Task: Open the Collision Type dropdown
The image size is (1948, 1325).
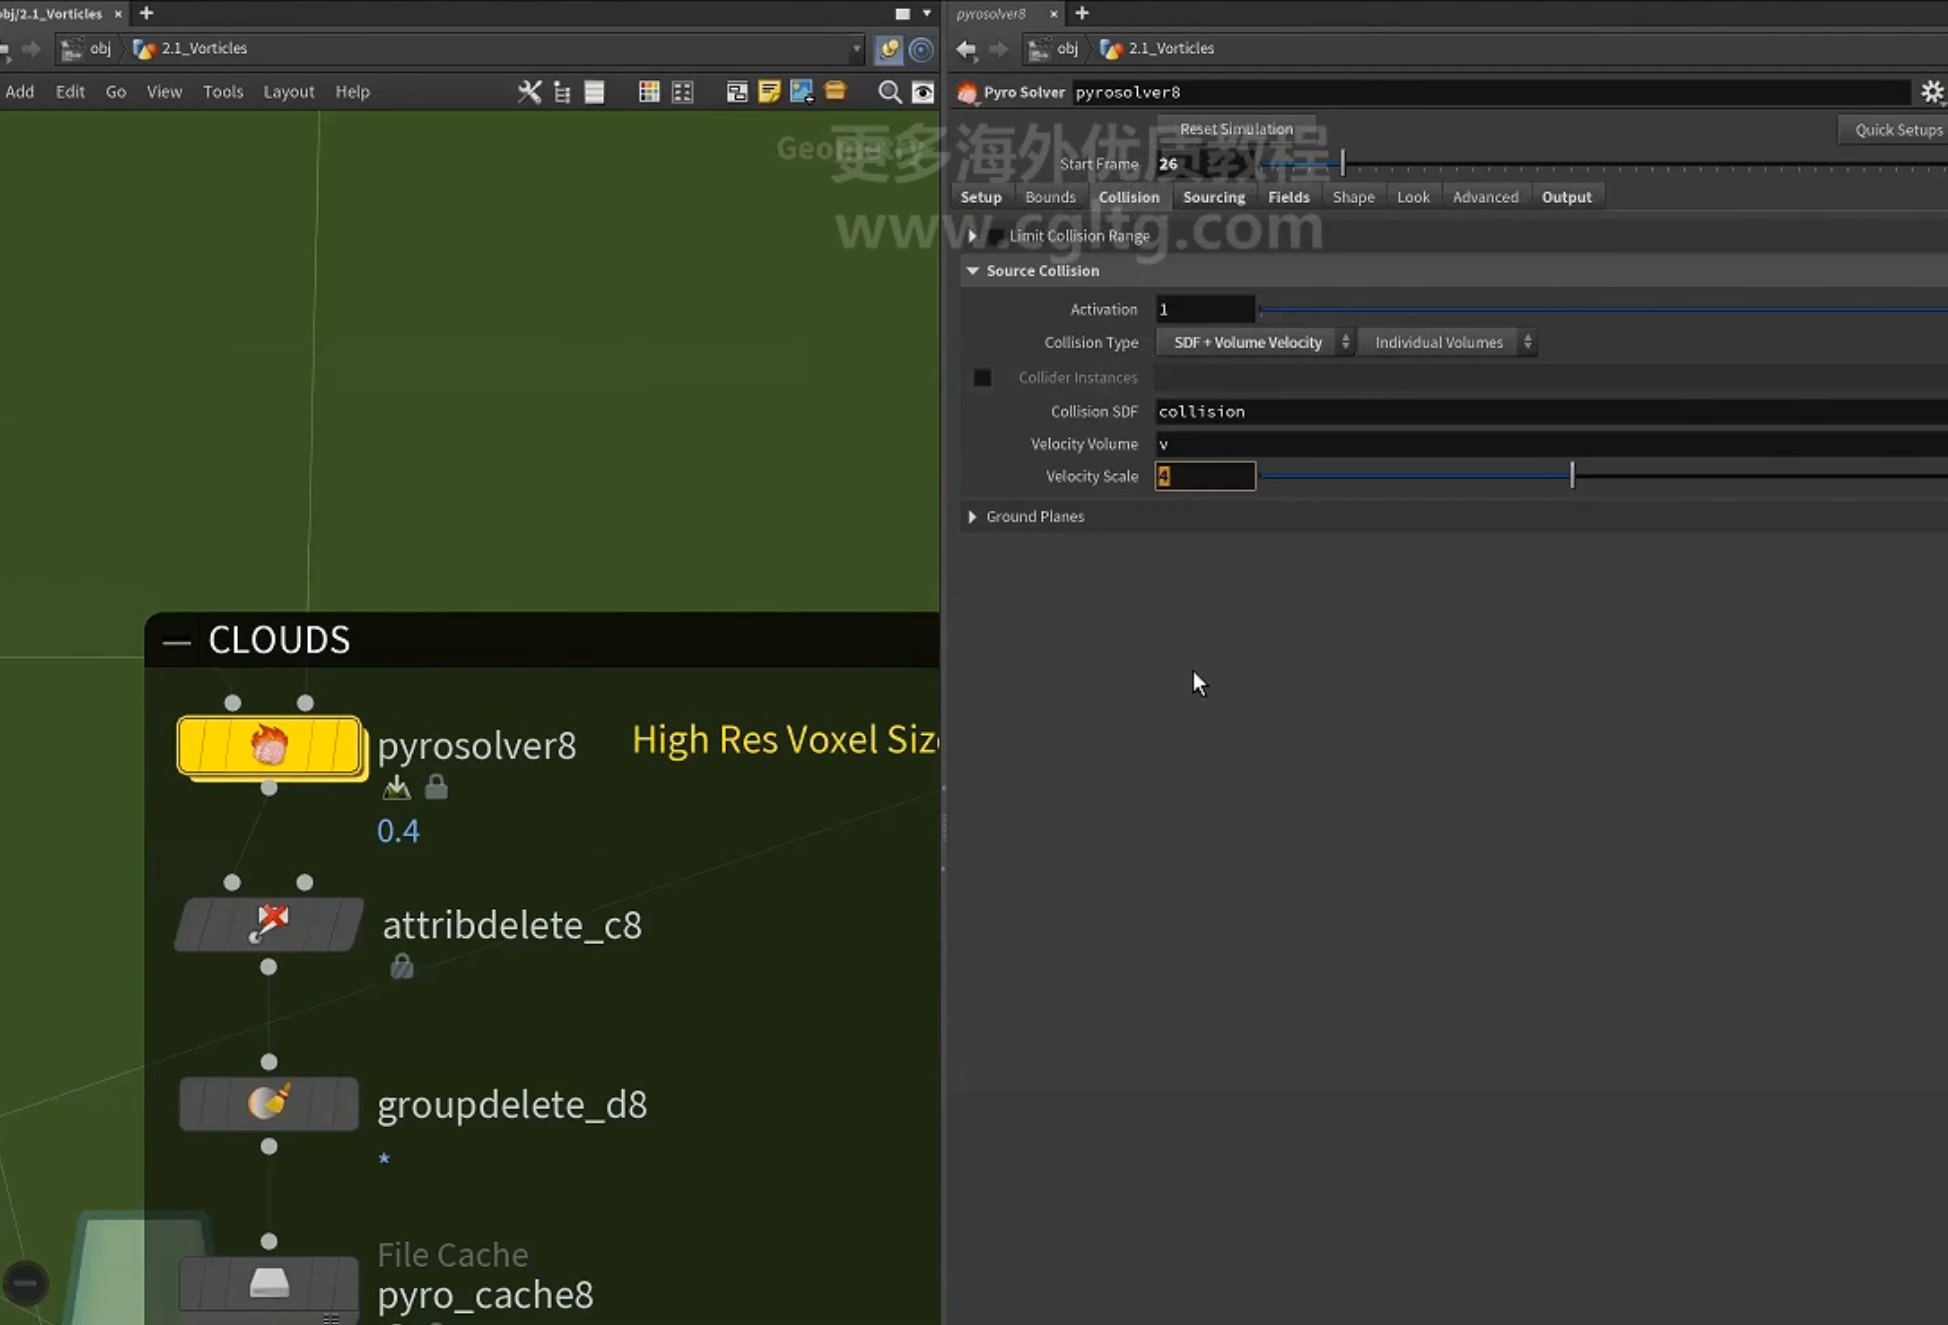Action: click(1255, 342)
